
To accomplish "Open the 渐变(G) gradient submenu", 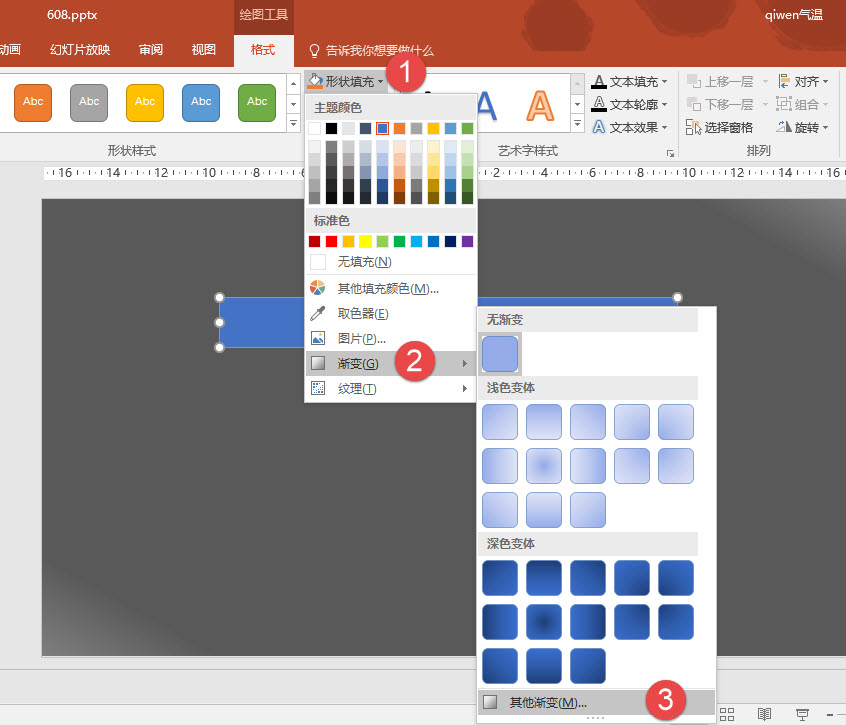I will click(391, 364).
